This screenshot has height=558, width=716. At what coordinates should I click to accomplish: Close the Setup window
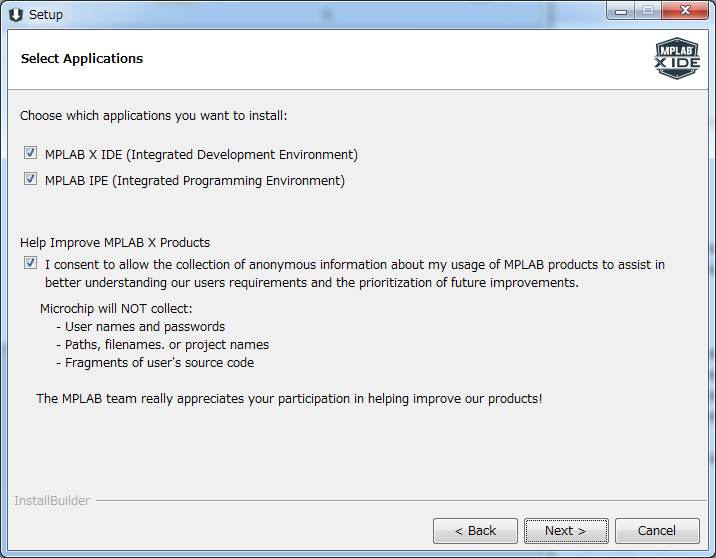click(x=685, y=12)
